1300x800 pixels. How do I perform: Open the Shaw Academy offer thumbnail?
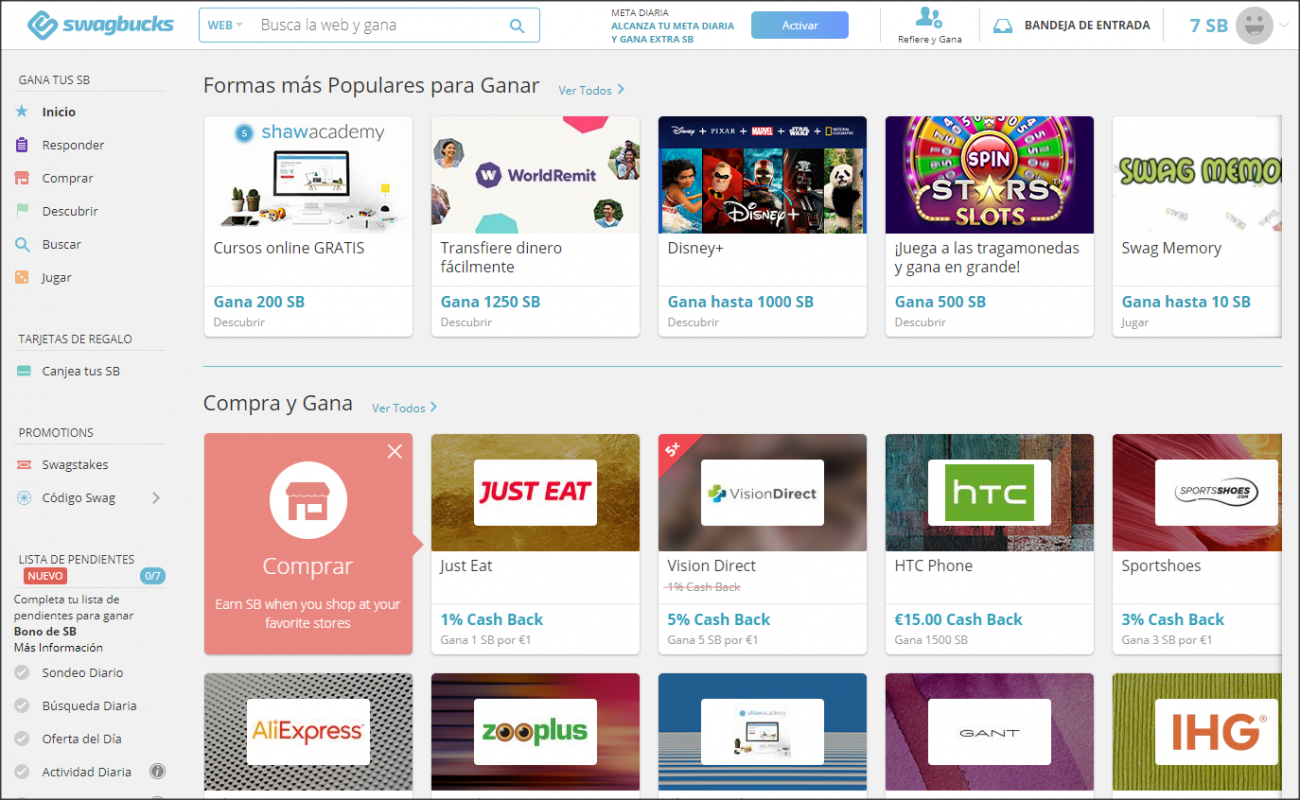pyautogui.click(x=308, y=175)
